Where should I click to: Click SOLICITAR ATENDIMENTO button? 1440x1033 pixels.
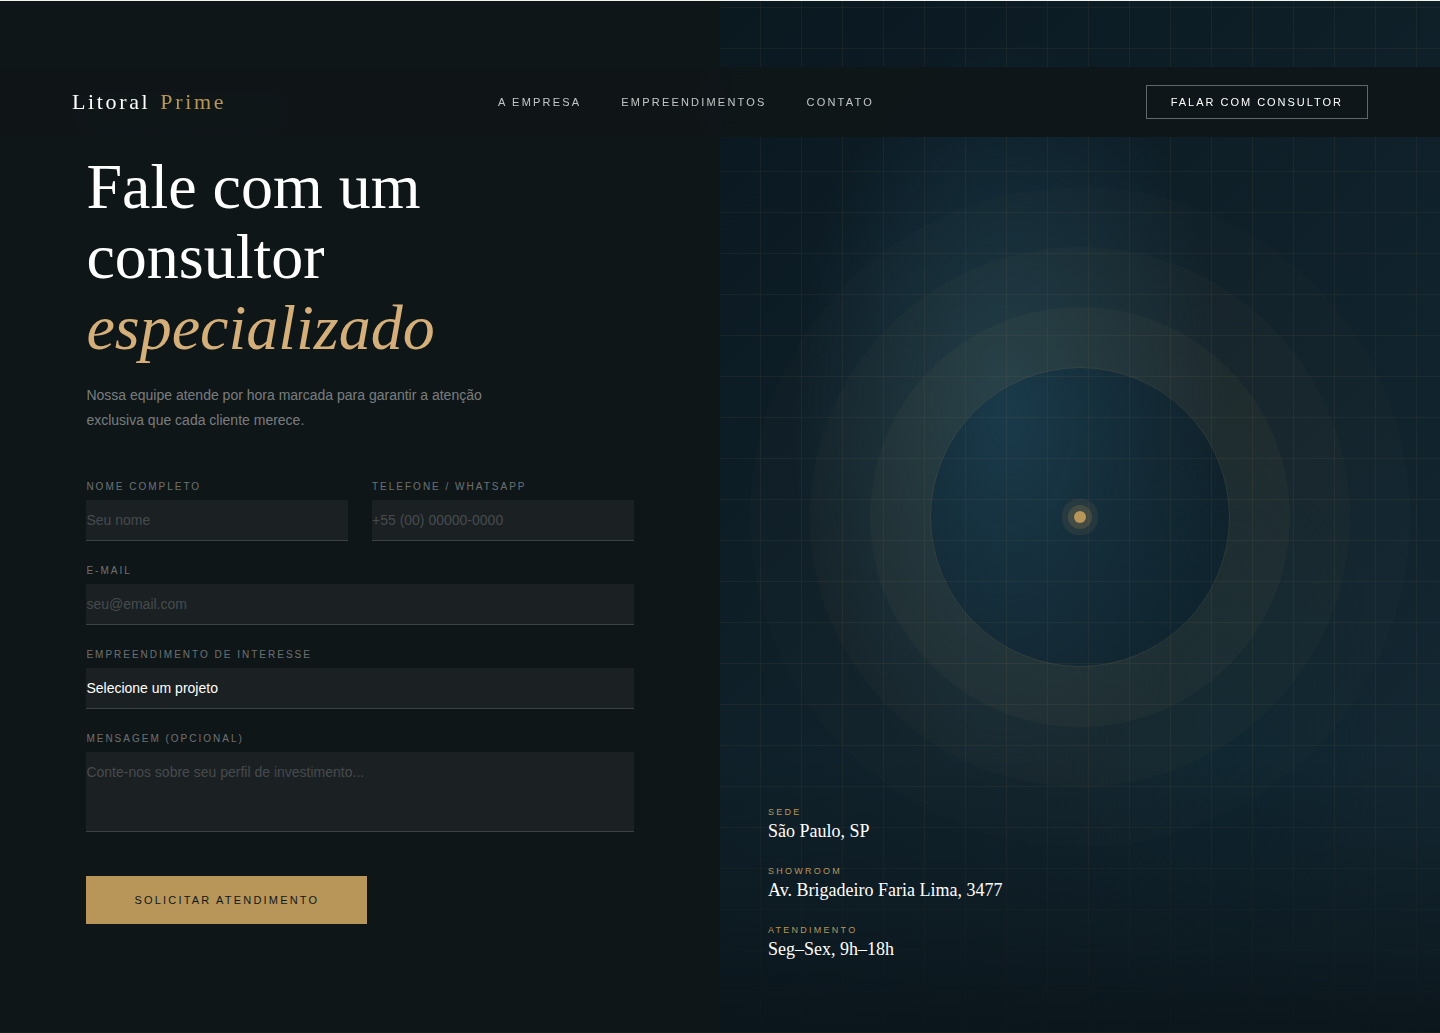(226, 899)
